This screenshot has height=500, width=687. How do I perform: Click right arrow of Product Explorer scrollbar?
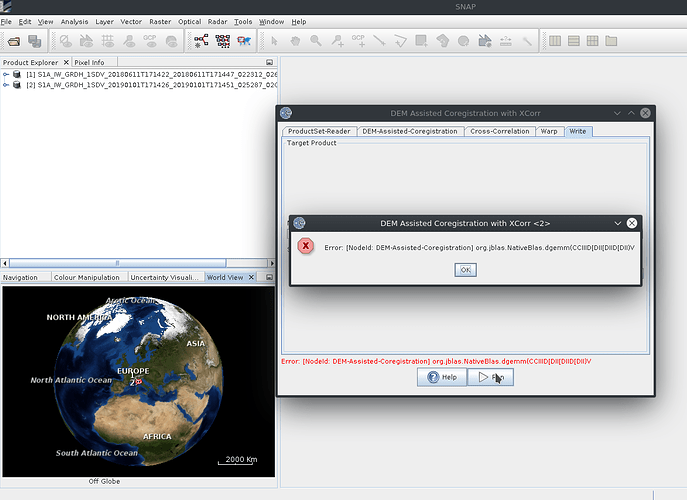272,263
